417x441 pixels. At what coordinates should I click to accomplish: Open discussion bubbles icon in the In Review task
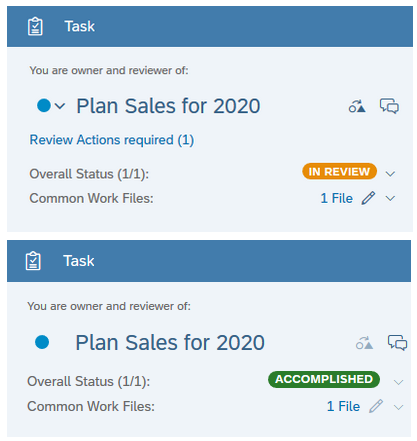point(389,106)
